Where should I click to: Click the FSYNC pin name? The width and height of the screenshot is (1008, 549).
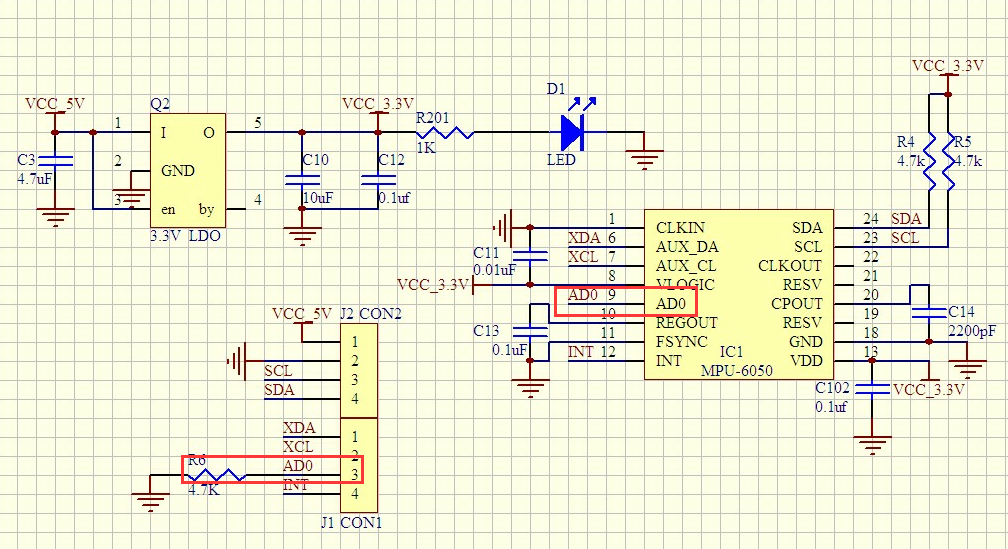coord(681,341)
